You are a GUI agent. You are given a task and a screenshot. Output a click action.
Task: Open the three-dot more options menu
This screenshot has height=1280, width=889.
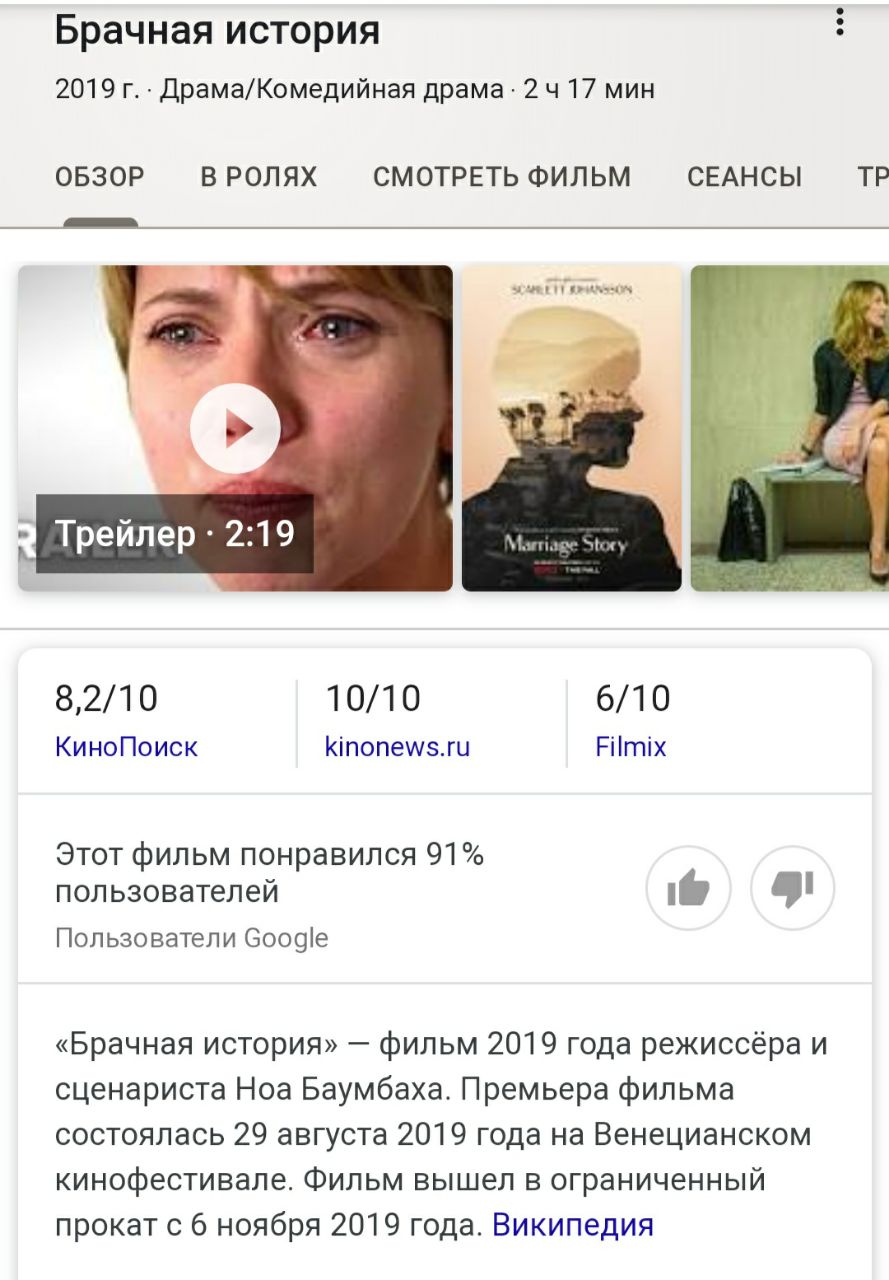coord(840,22)
